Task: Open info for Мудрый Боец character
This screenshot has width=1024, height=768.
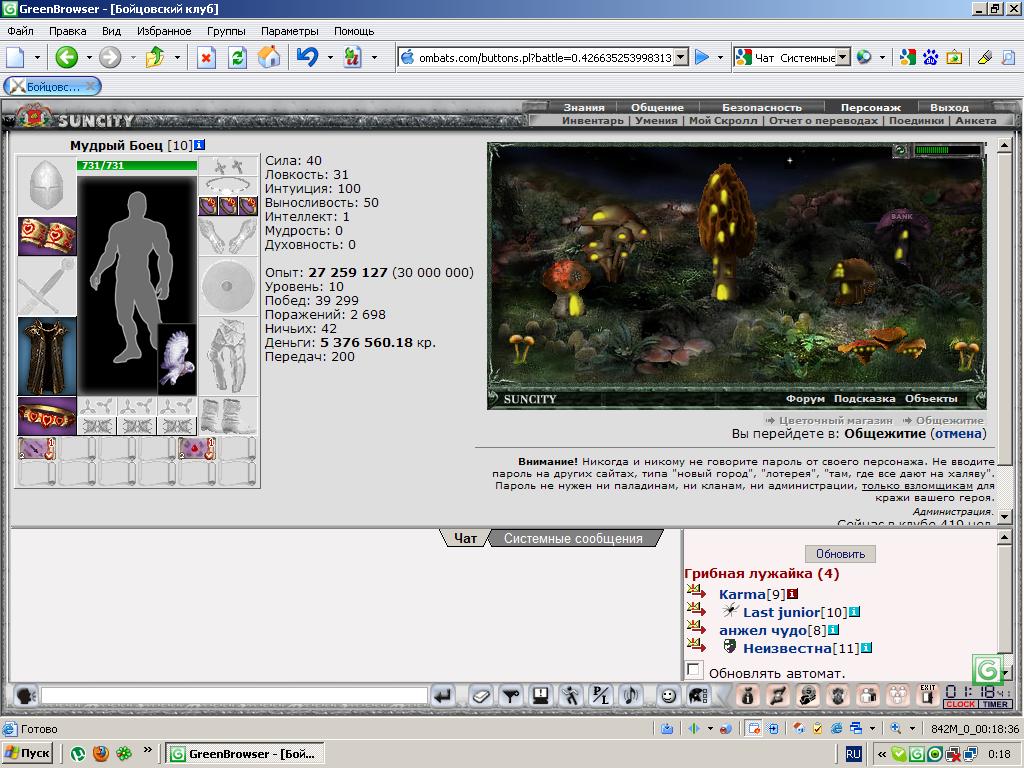Action: (200, 145)
